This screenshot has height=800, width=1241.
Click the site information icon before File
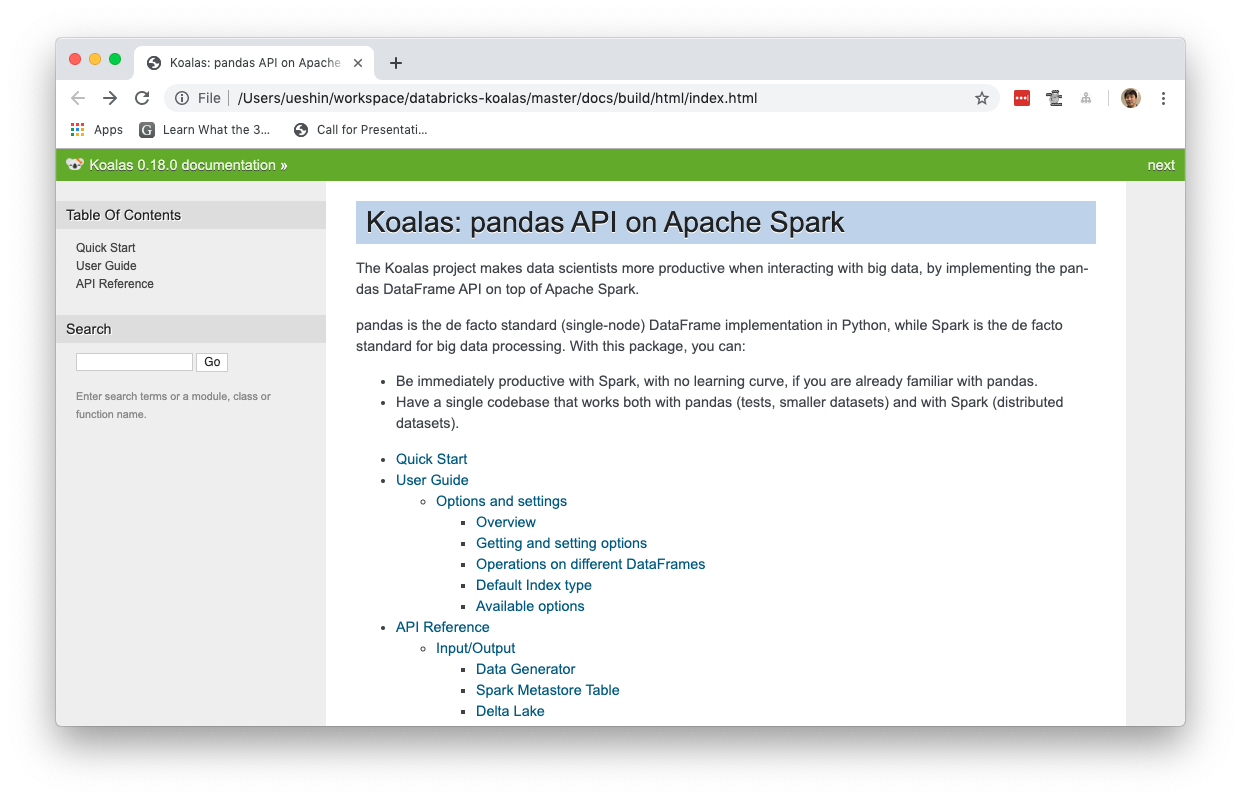click(x=182, y=98)
